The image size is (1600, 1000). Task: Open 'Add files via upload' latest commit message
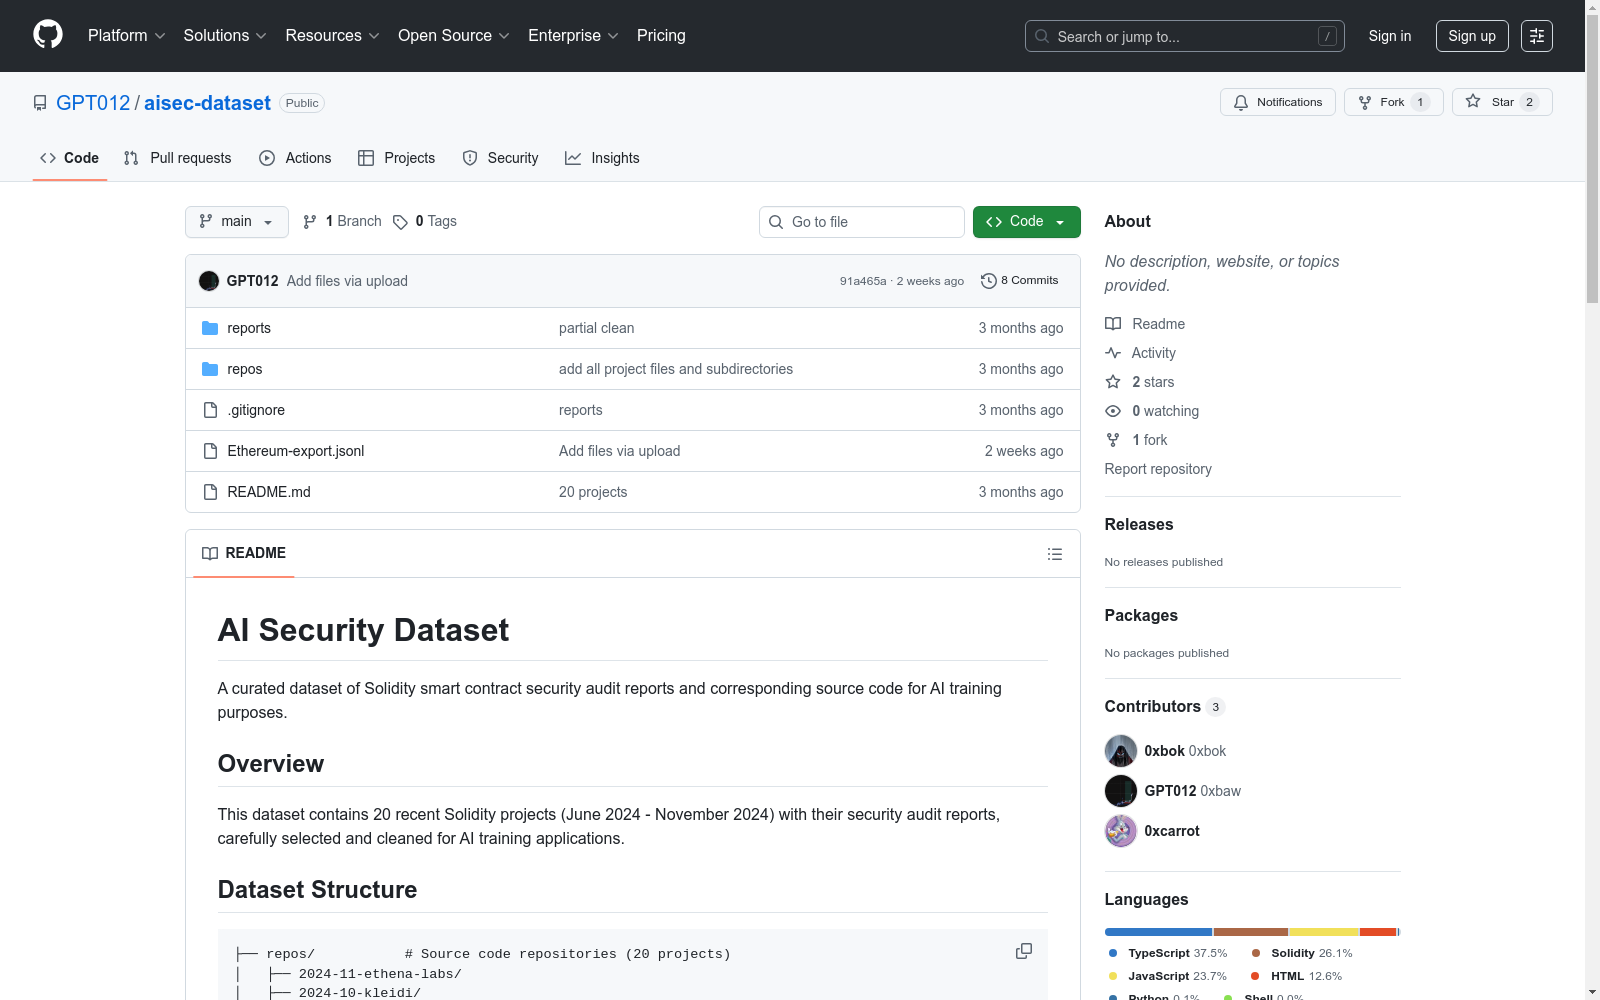click(347, 281)
